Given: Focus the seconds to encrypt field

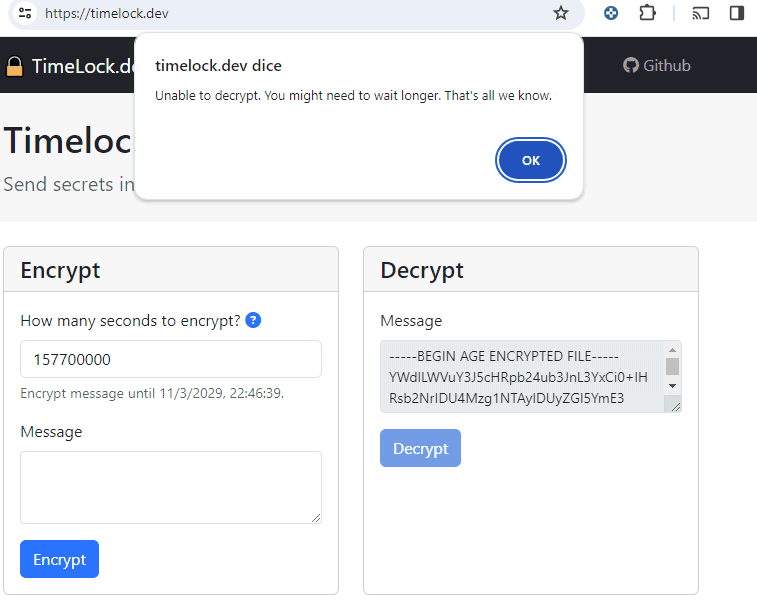Looking at the screenshot, I should point(170,359).
